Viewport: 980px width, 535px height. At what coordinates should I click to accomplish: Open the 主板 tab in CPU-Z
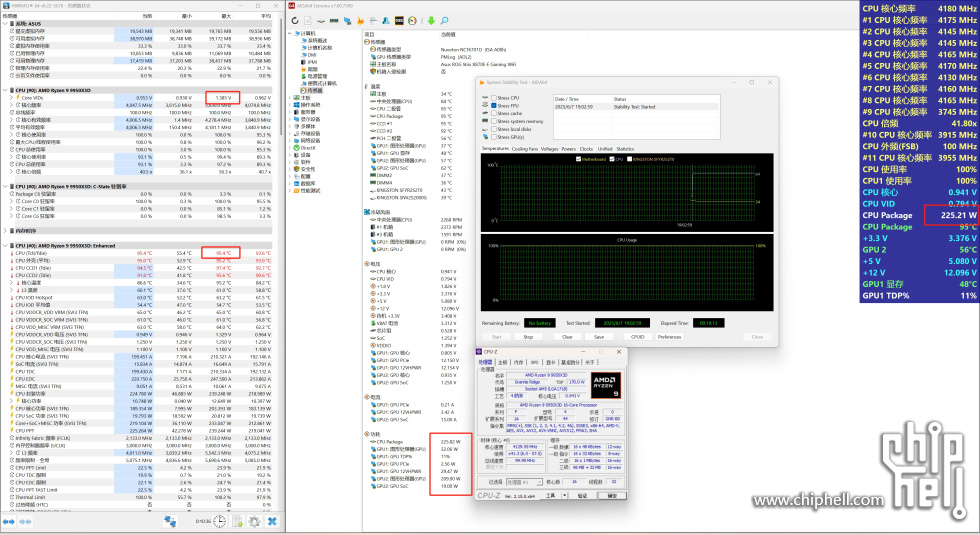502,362
